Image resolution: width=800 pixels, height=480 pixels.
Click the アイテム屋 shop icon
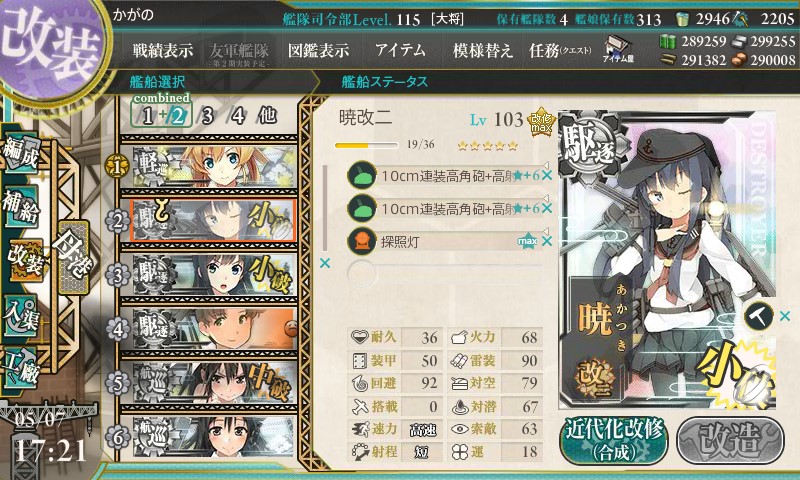pos(618,49)
